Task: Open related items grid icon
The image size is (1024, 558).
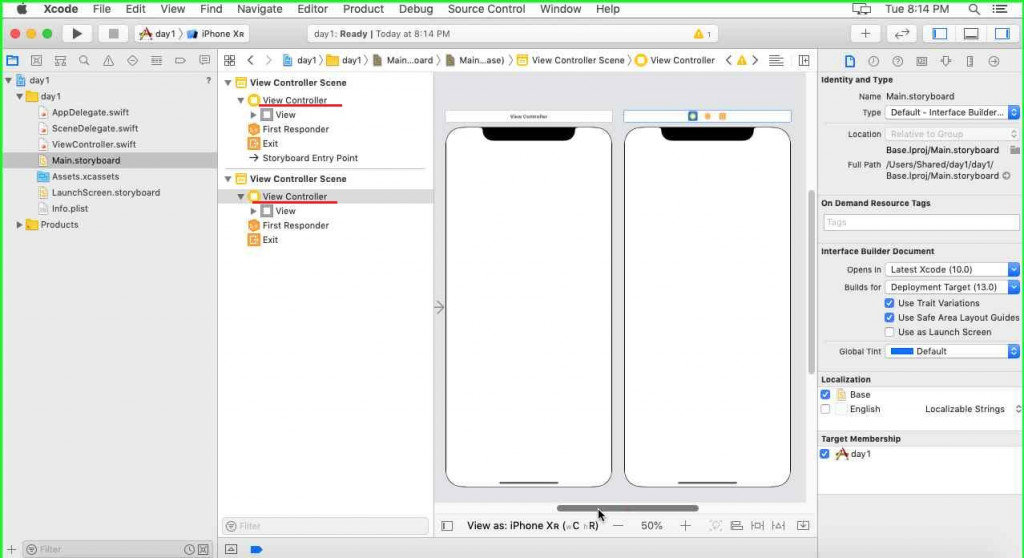Action: coord(229,60)
